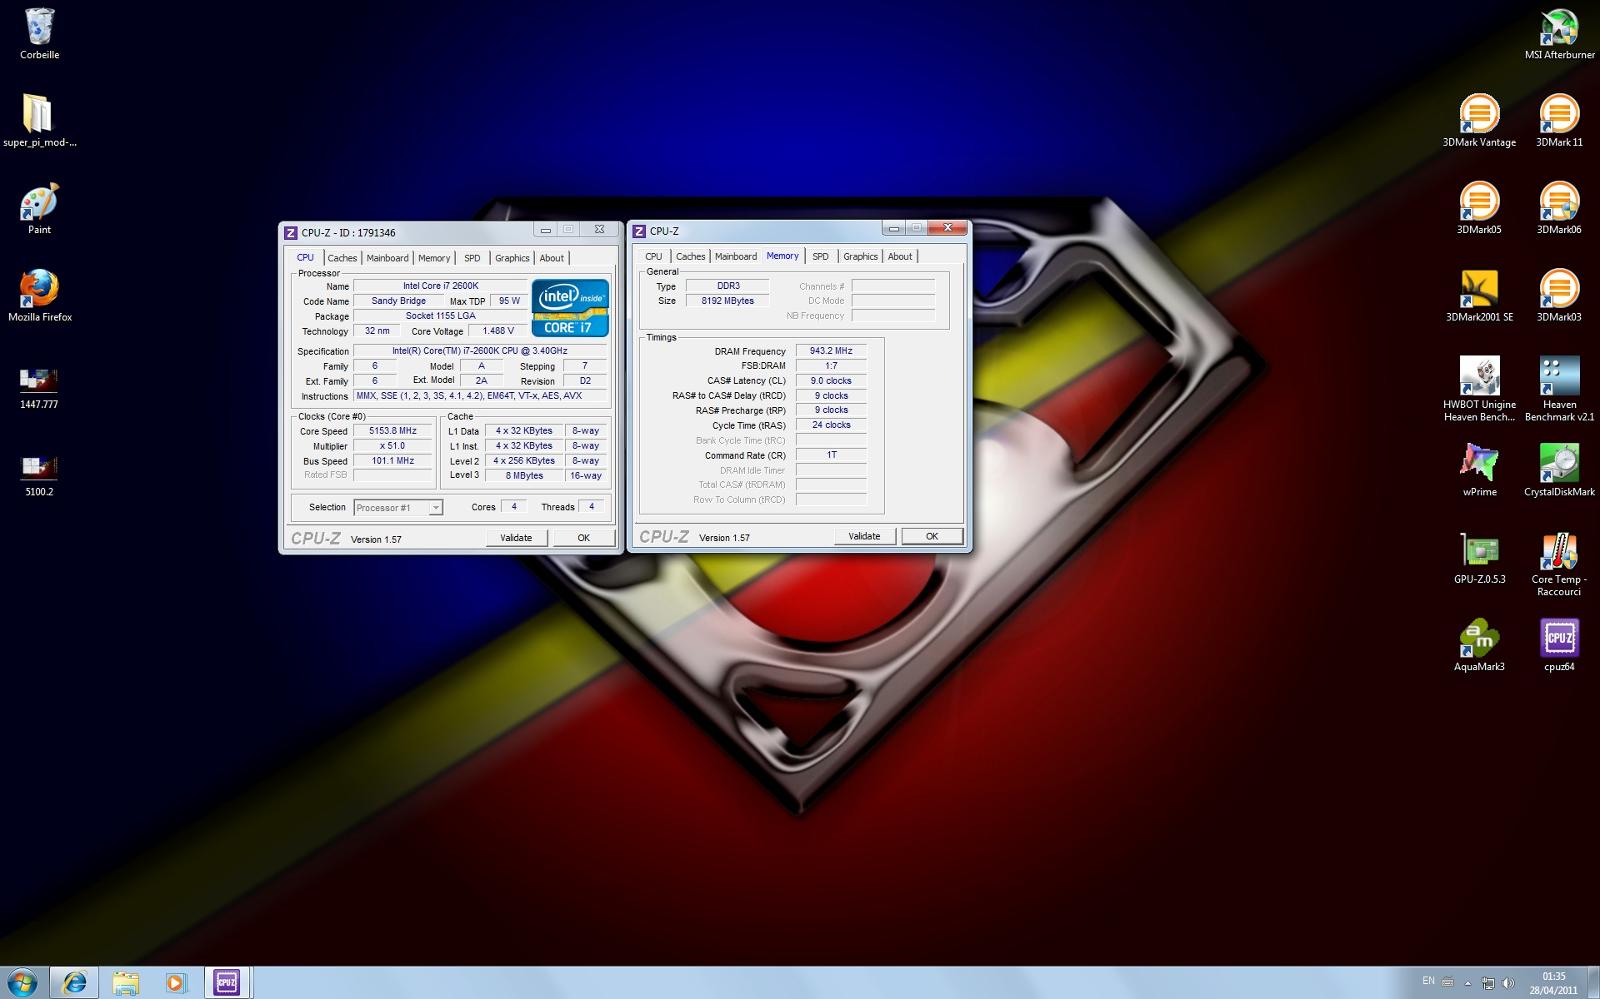1600x999 pixels.
Task: Click the Bus Speed 101.1 MHz value
Action: pyautogui.click(x=393, y=461)
